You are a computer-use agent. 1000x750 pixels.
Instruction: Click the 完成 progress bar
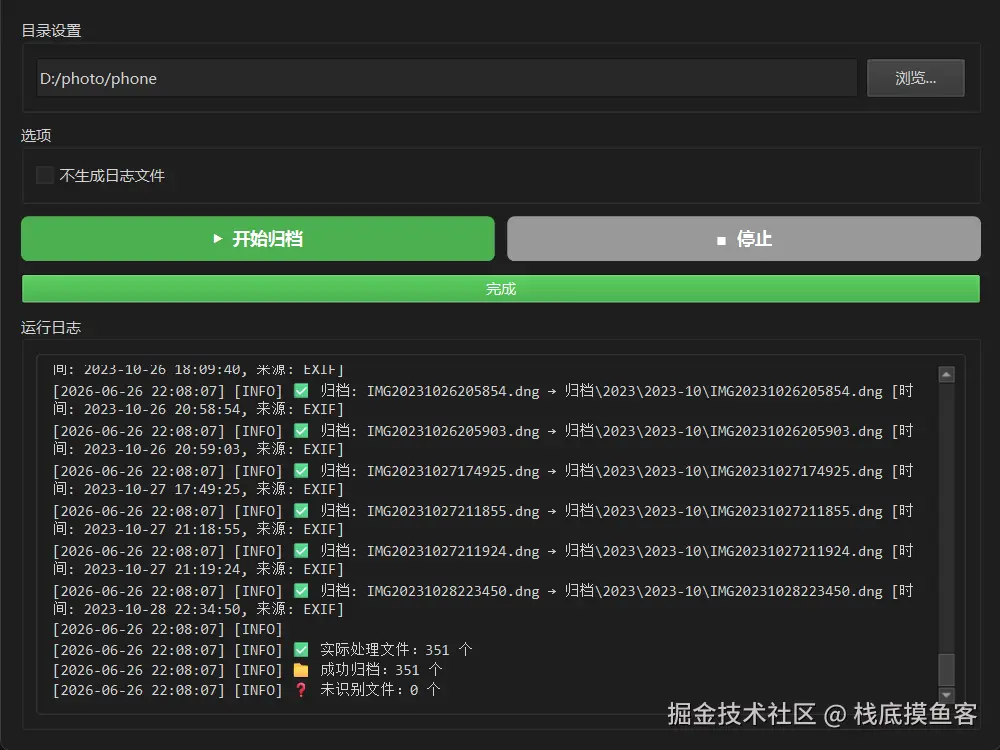pos(501,289)
